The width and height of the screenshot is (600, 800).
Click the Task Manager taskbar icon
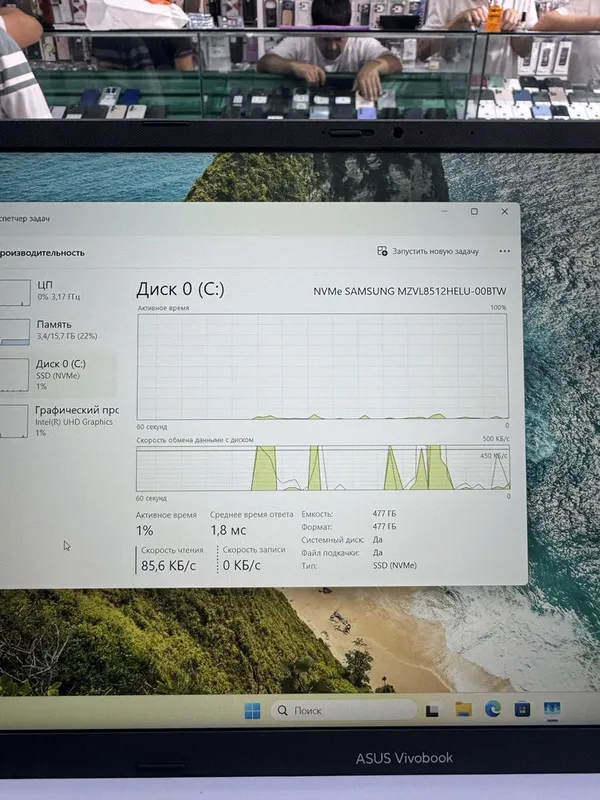pos(552,709)
